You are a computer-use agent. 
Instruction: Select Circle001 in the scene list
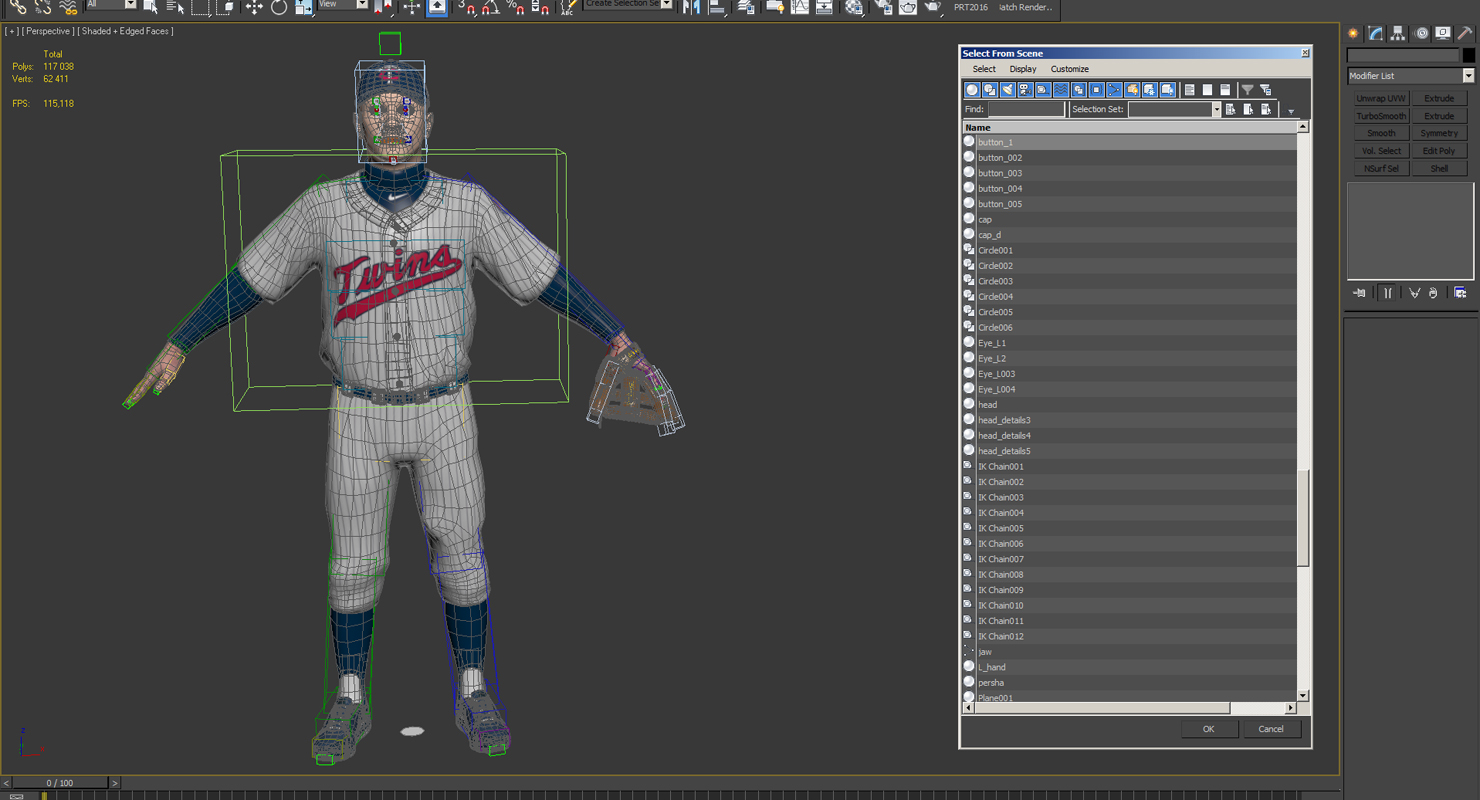[x=1129, y=250]
